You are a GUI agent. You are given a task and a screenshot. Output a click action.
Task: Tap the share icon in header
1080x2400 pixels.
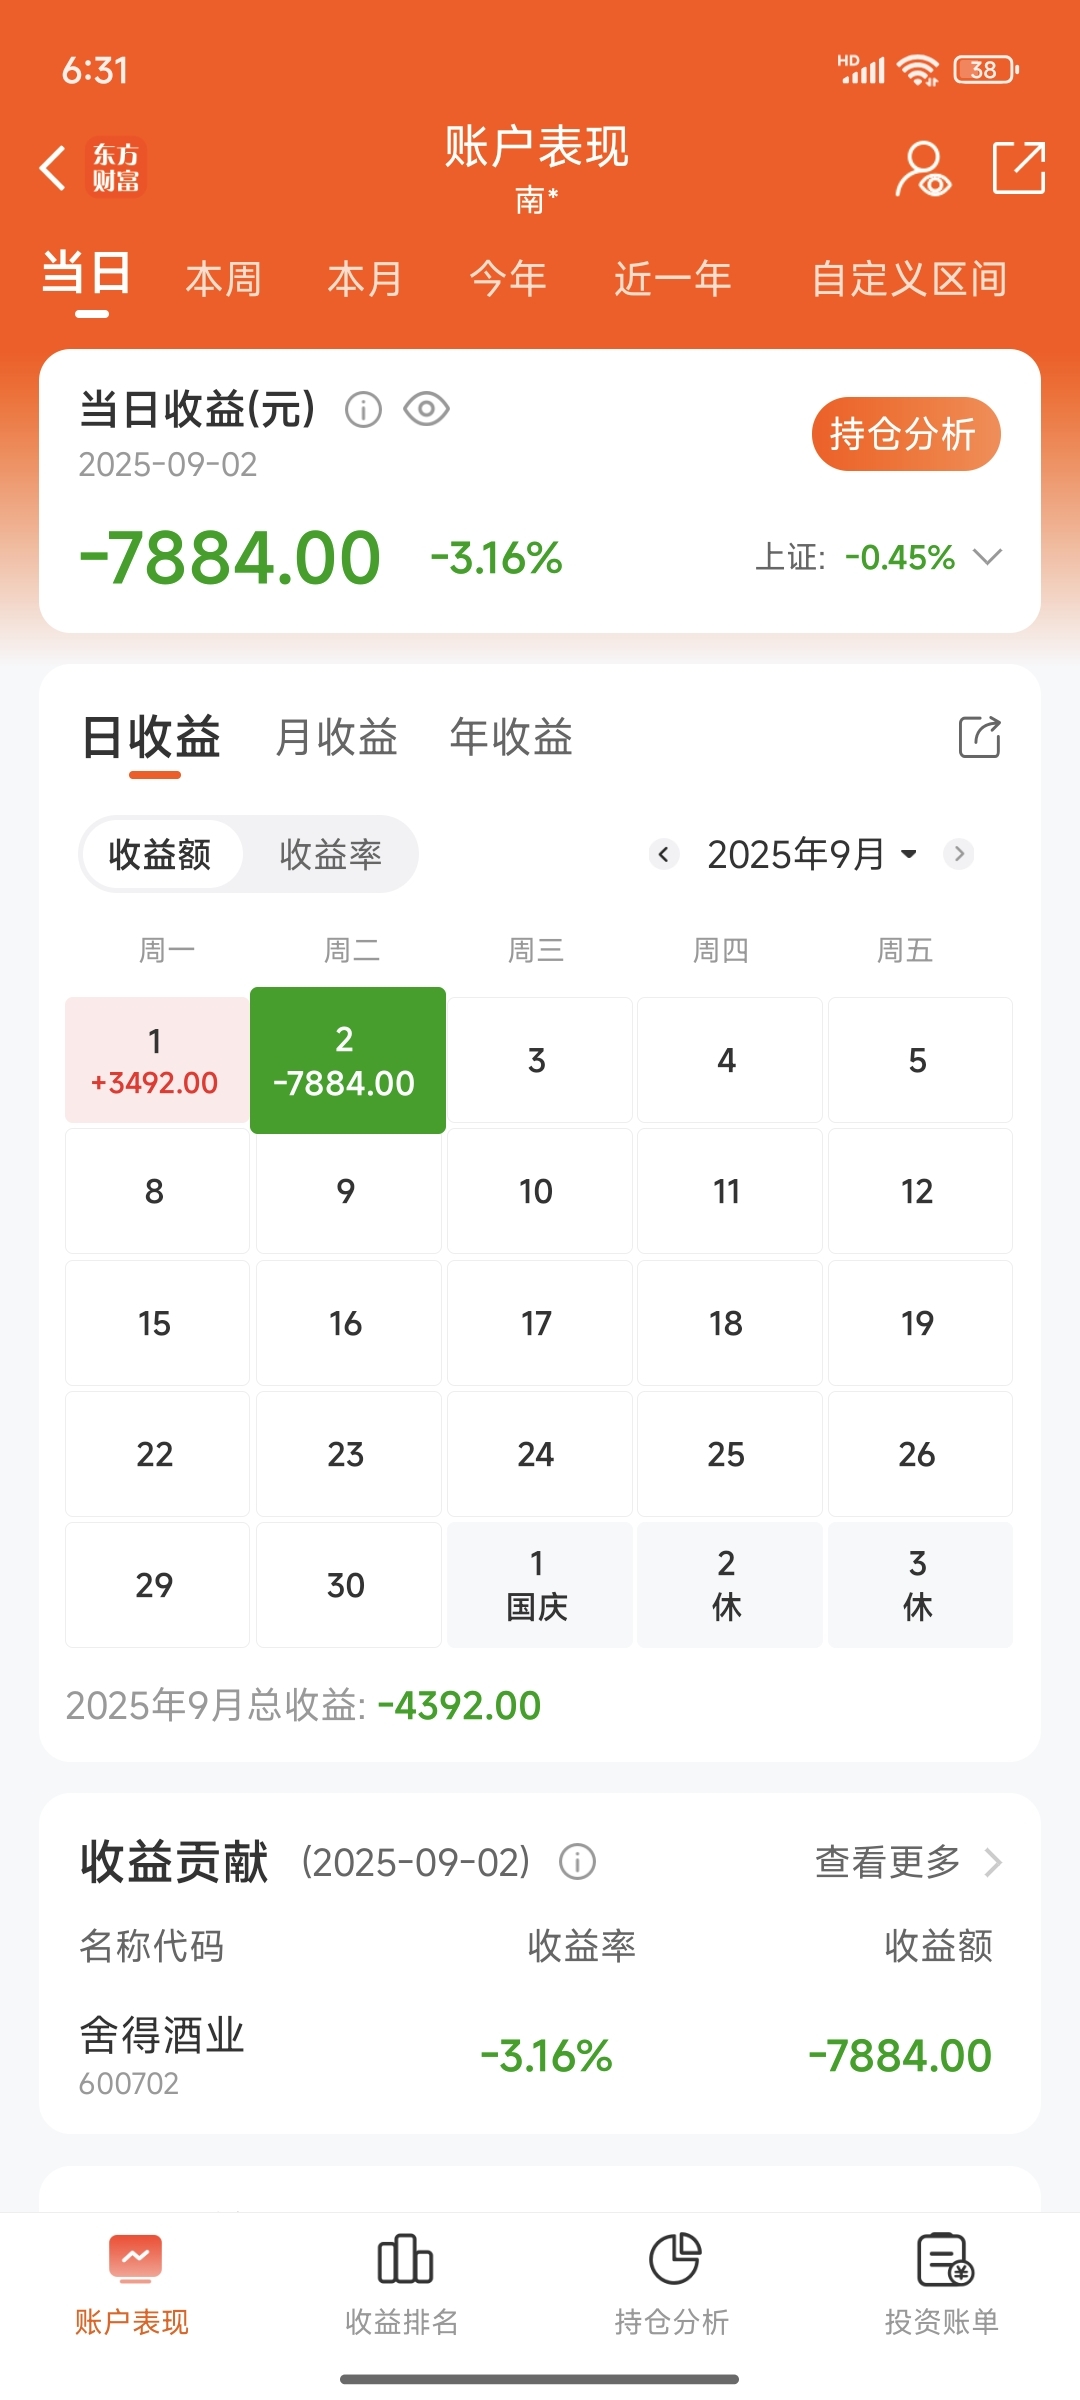point(1019,168)
